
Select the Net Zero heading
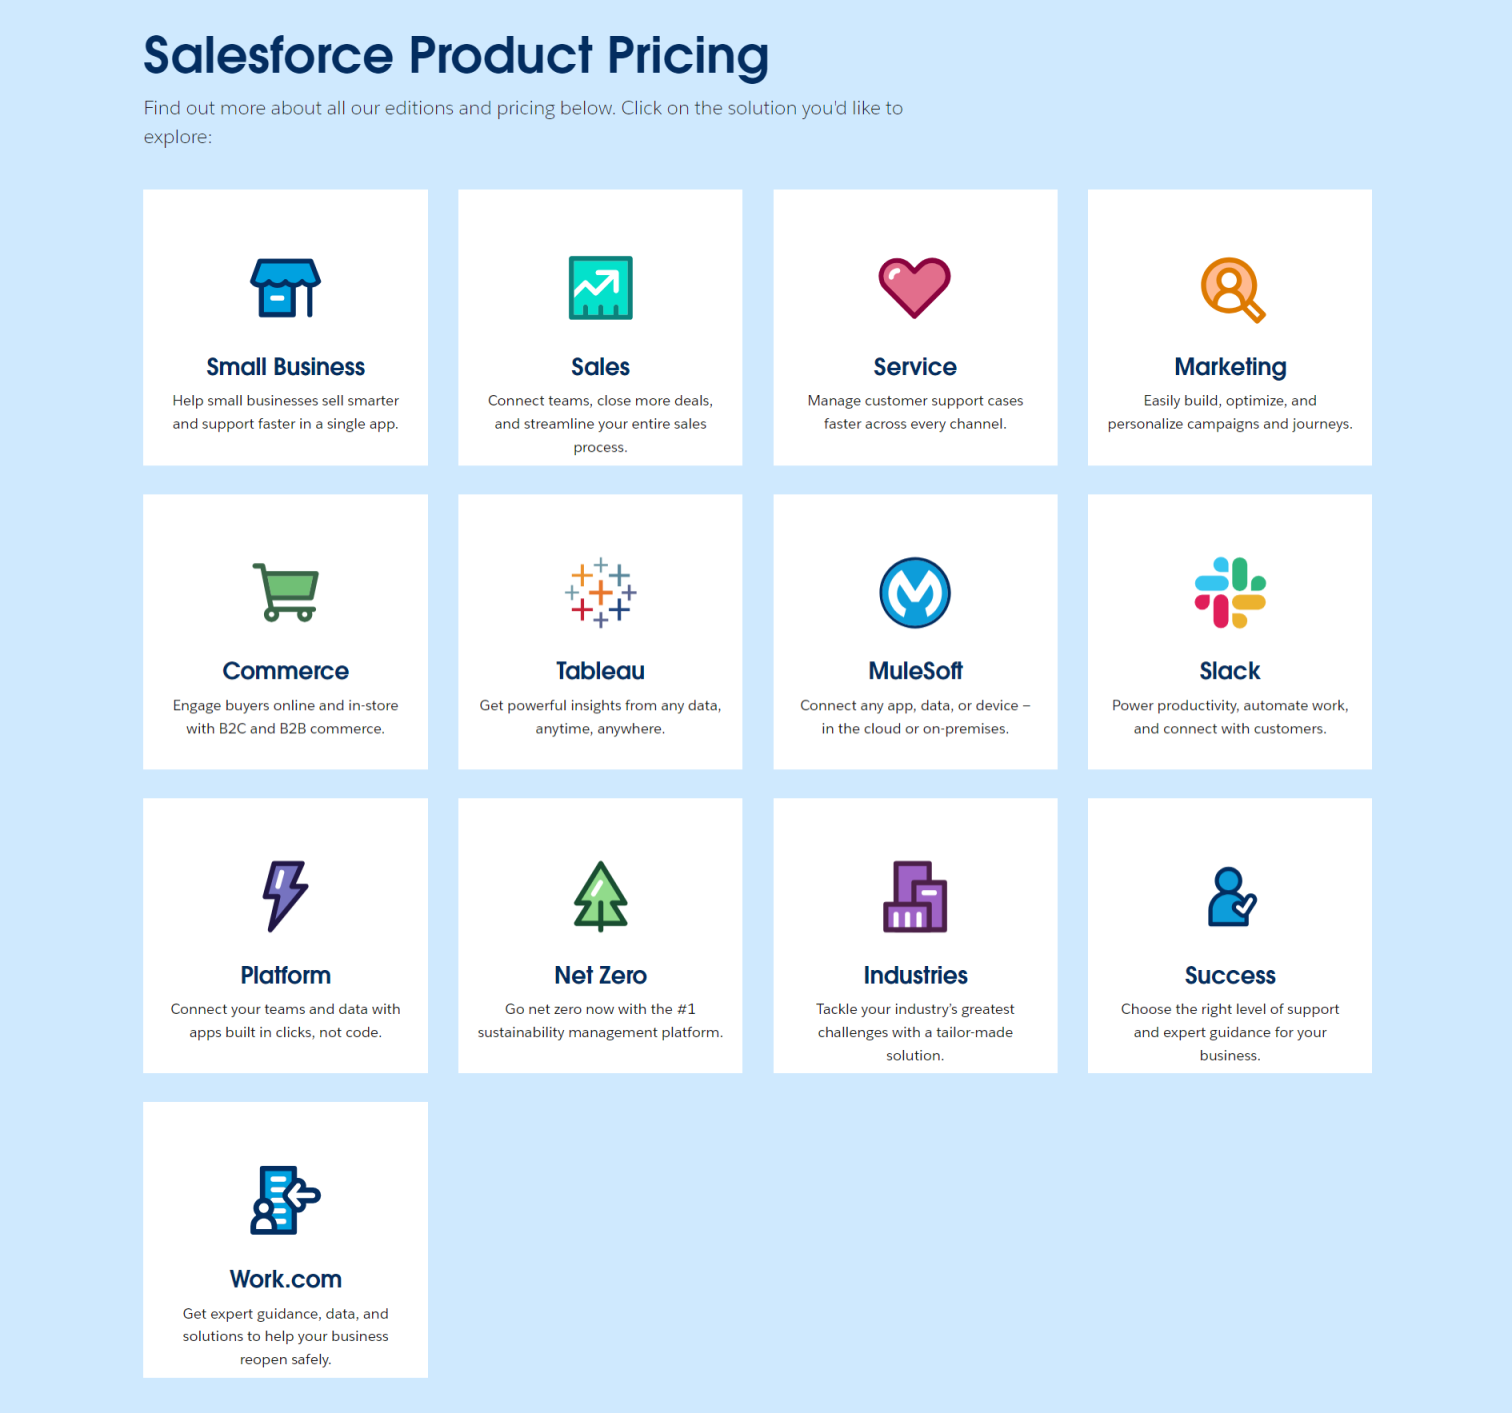[600, 975]
